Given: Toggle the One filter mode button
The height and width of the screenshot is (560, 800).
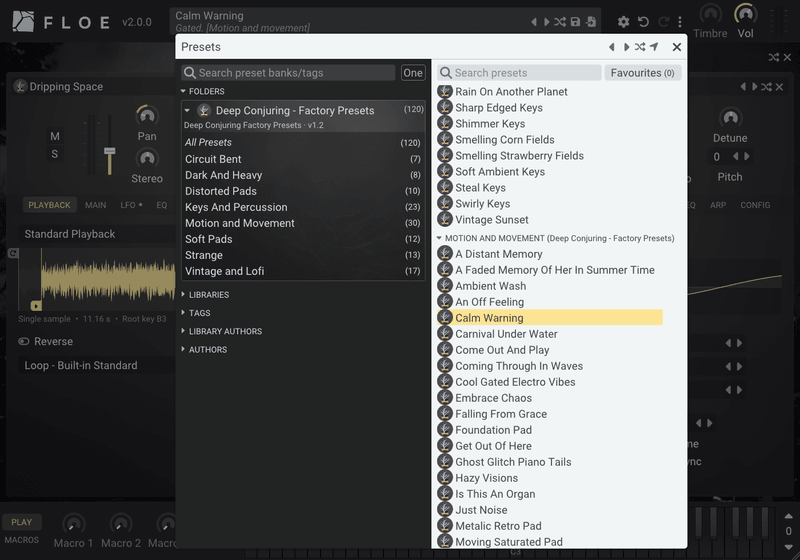Looking at the screenshot, I should pyautogui.click(x=413, y=73).
